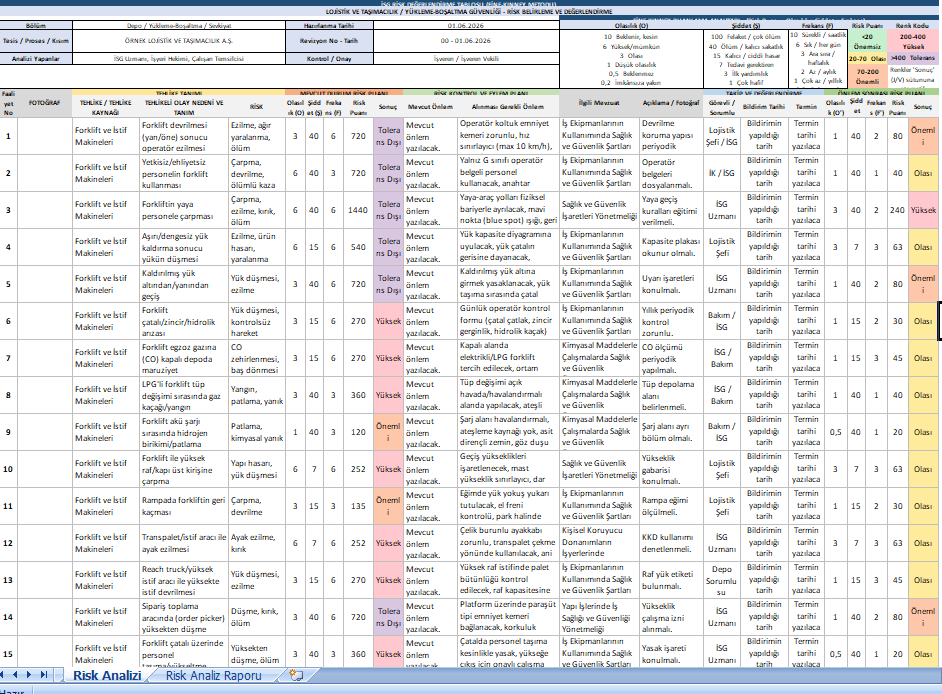
Task: Click the LPG'li forklift tüp değişimi cell
Action: tap(184, 395)
